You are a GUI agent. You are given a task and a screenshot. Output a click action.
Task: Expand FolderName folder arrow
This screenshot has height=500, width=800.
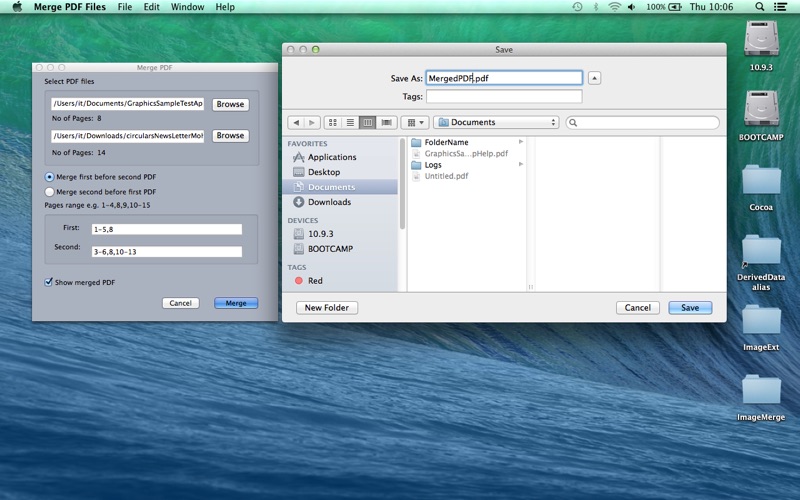coord(521,142)
